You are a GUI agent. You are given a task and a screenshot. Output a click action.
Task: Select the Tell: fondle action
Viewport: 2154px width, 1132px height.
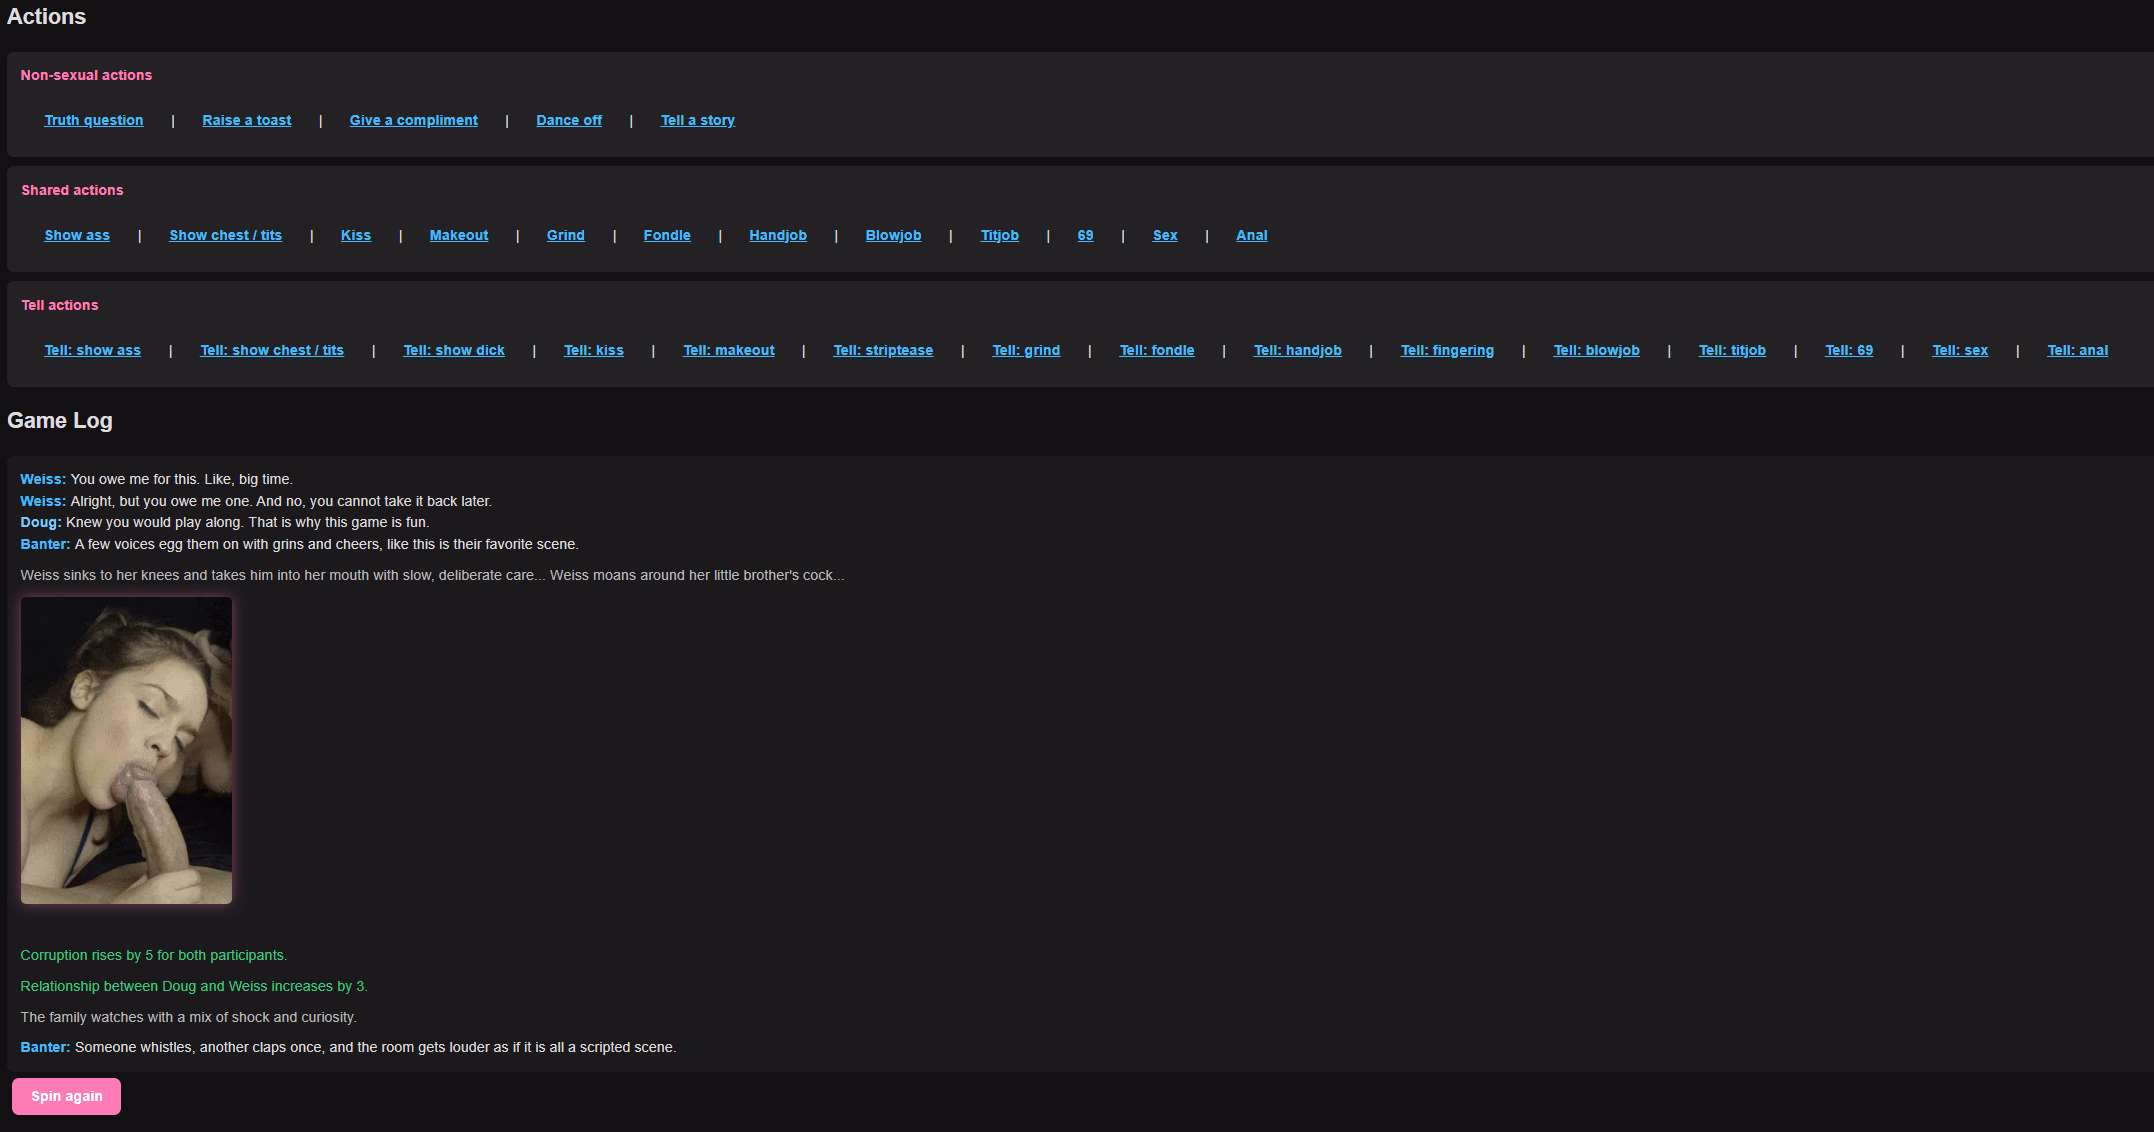[x=1157, y=350]
